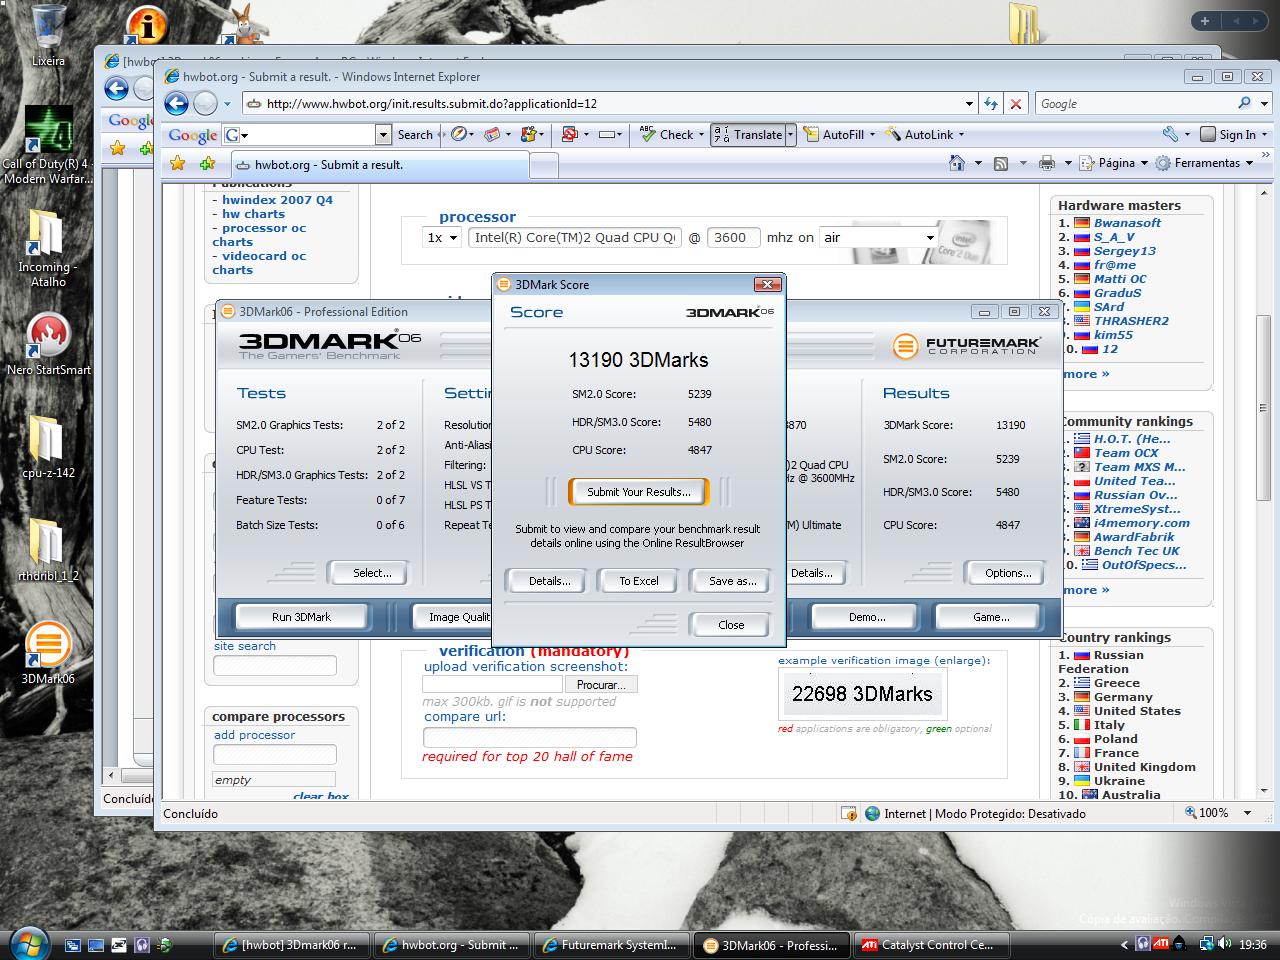This screenshot has width=1280, height=960.
Task: Select 3DMark06 desktop shortcut
Action: tap(47, 653)
